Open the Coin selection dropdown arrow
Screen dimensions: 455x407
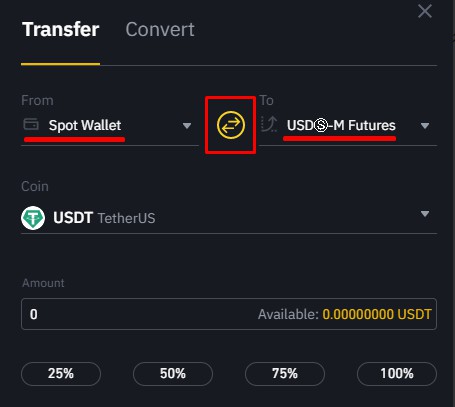click(425, 214)
